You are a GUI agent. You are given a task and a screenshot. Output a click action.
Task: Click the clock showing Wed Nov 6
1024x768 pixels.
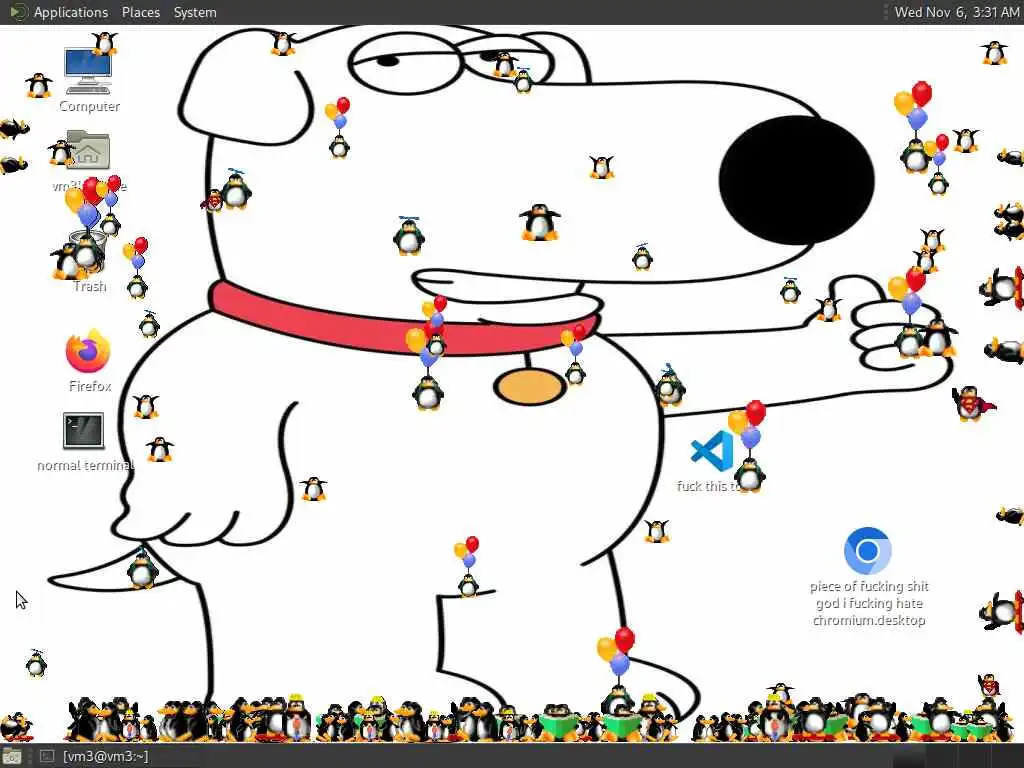coord(956,12)
